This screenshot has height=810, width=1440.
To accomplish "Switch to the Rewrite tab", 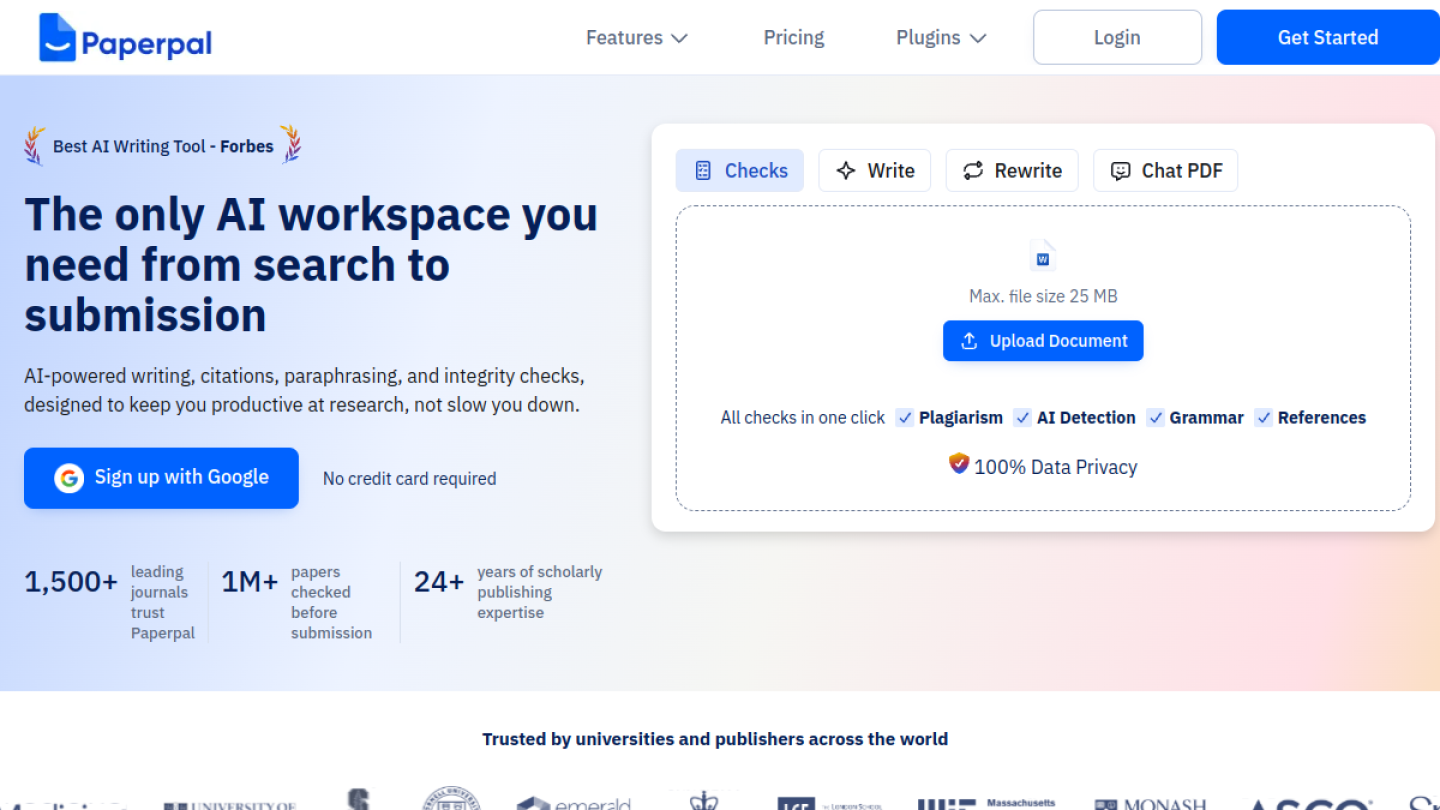I will 1012,171.
